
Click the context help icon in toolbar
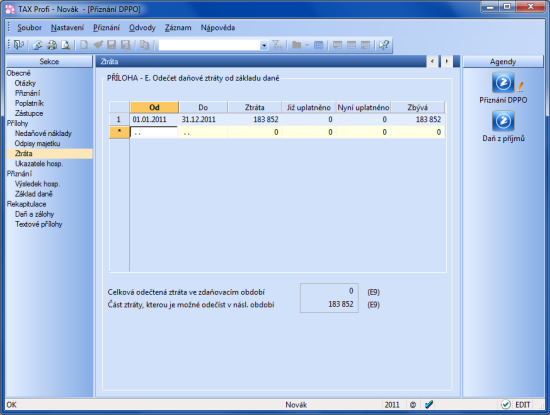click(384, 45)
